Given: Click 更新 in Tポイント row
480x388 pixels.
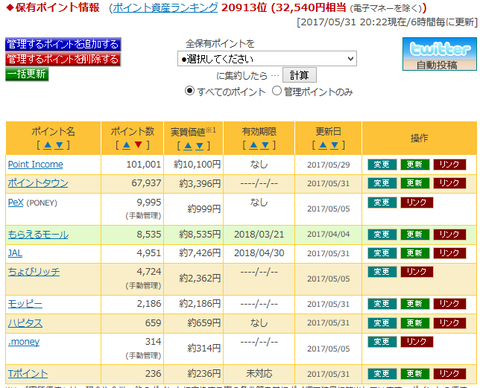Looking at the screenshot, I should [x=415, y=374].
